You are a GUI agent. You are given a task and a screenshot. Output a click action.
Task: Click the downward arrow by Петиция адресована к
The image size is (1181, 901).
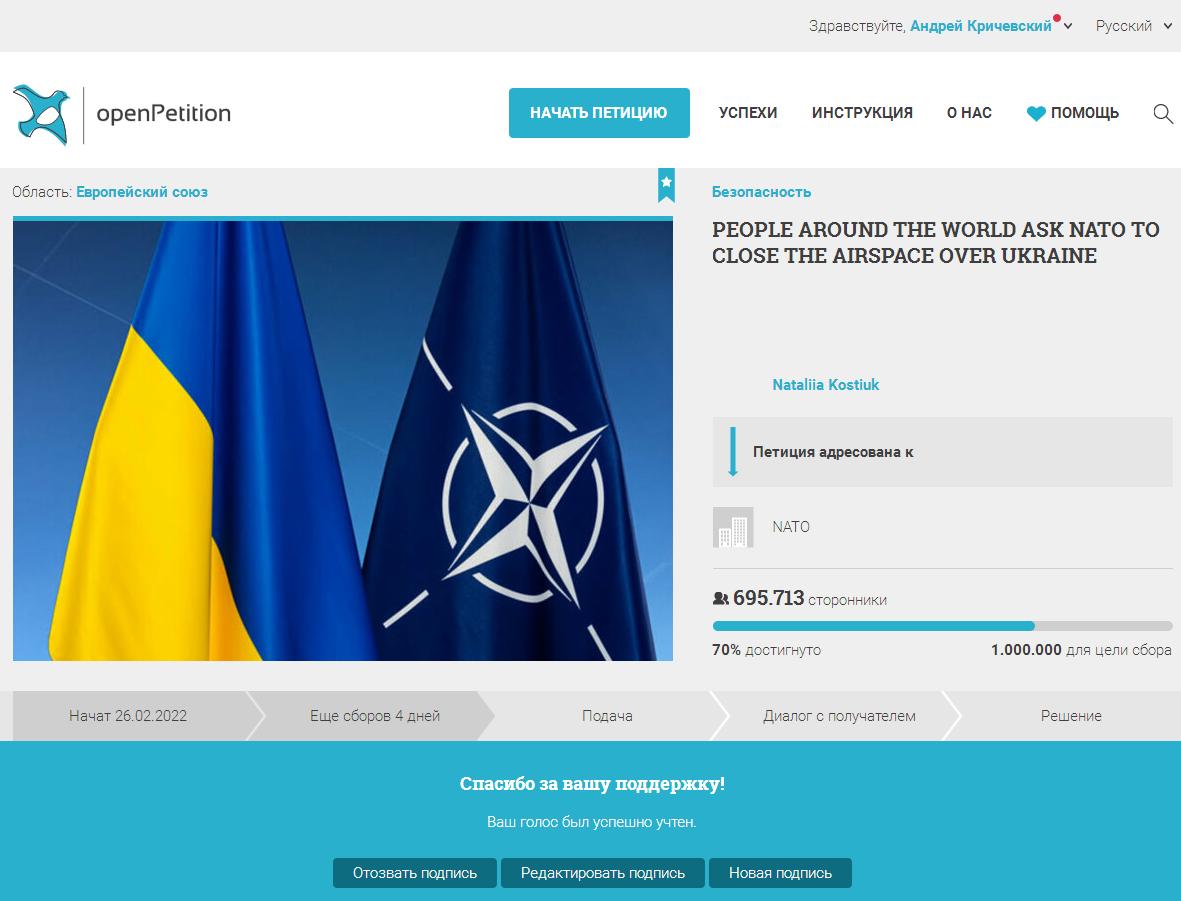[x=732, y=451]
